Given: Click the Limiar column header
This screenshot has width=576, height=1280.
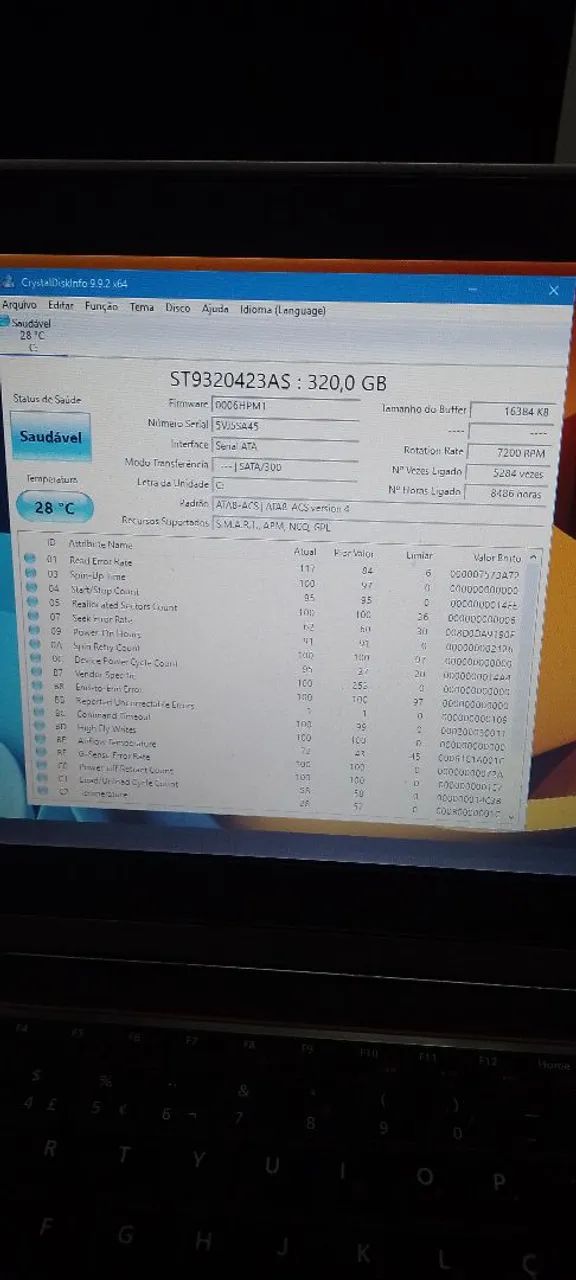Looking at the screenshot, I should [x=418, y=555].
